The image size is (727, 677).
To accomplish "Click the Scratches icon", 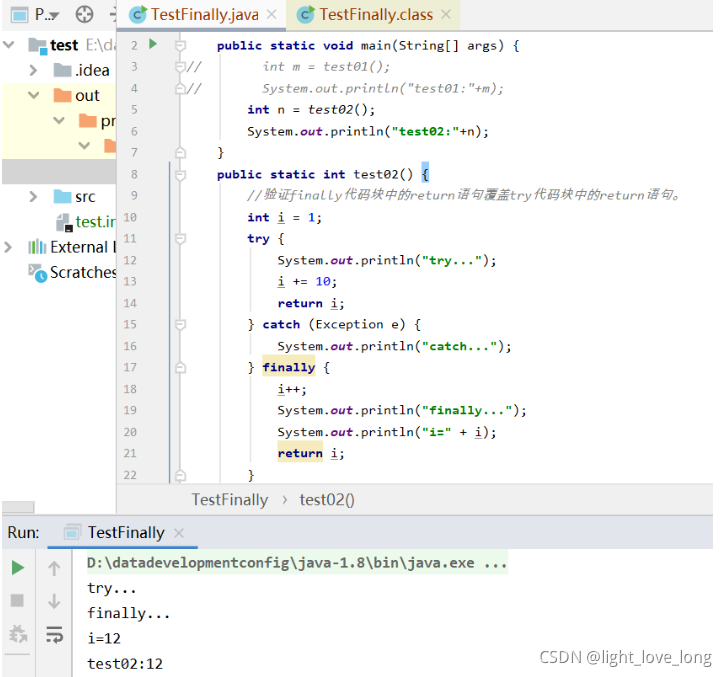I will (x=38, y=273).
